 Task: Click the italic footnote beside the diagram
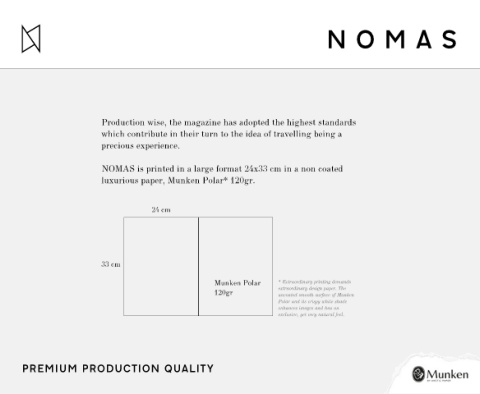click(x=316, y=298)
